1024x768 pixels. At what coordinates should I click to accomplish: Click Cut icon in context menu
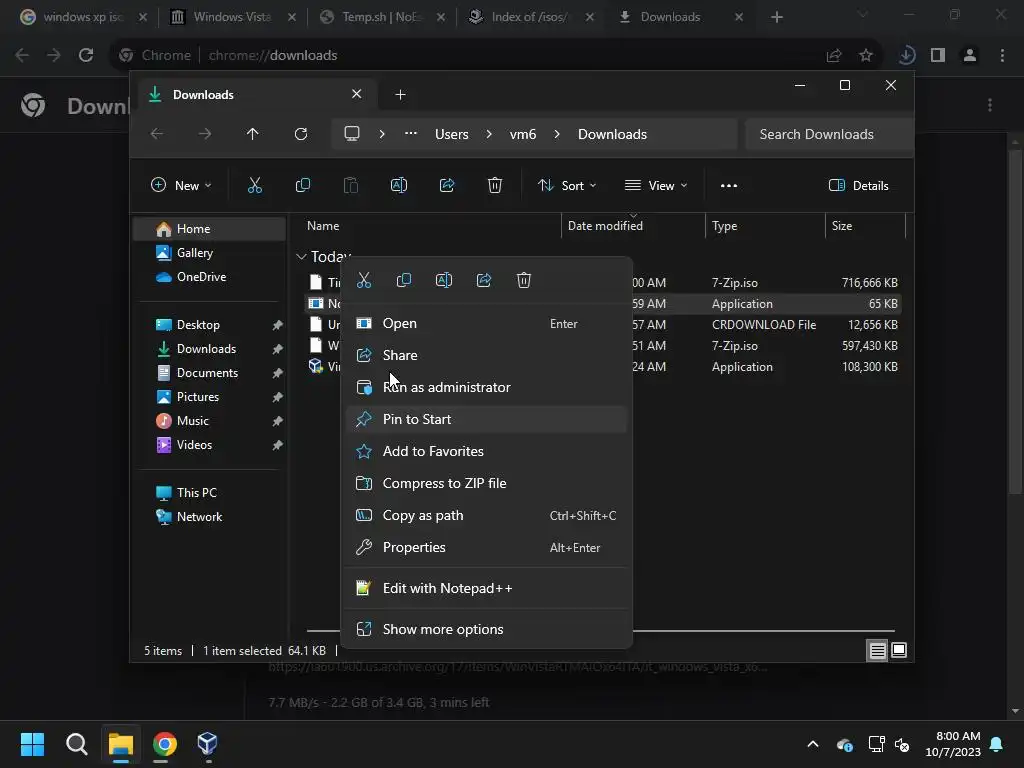(364, 281)
